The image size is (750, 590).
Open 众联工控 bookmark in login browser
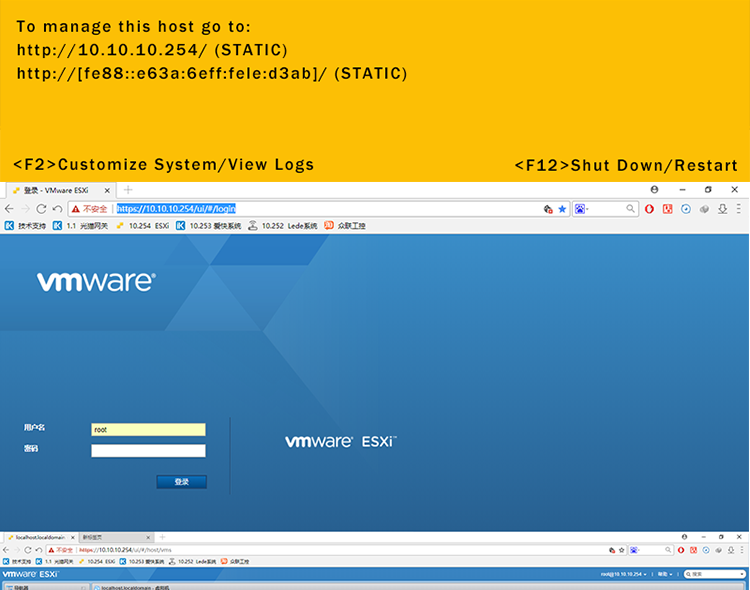(345, 226)
